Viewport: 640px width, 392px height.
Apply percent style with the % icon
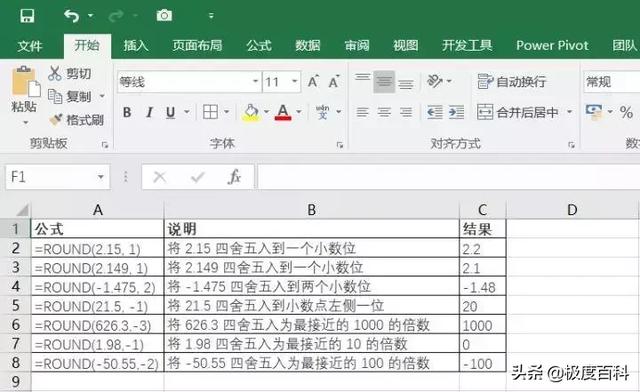[x=626, y=112]
